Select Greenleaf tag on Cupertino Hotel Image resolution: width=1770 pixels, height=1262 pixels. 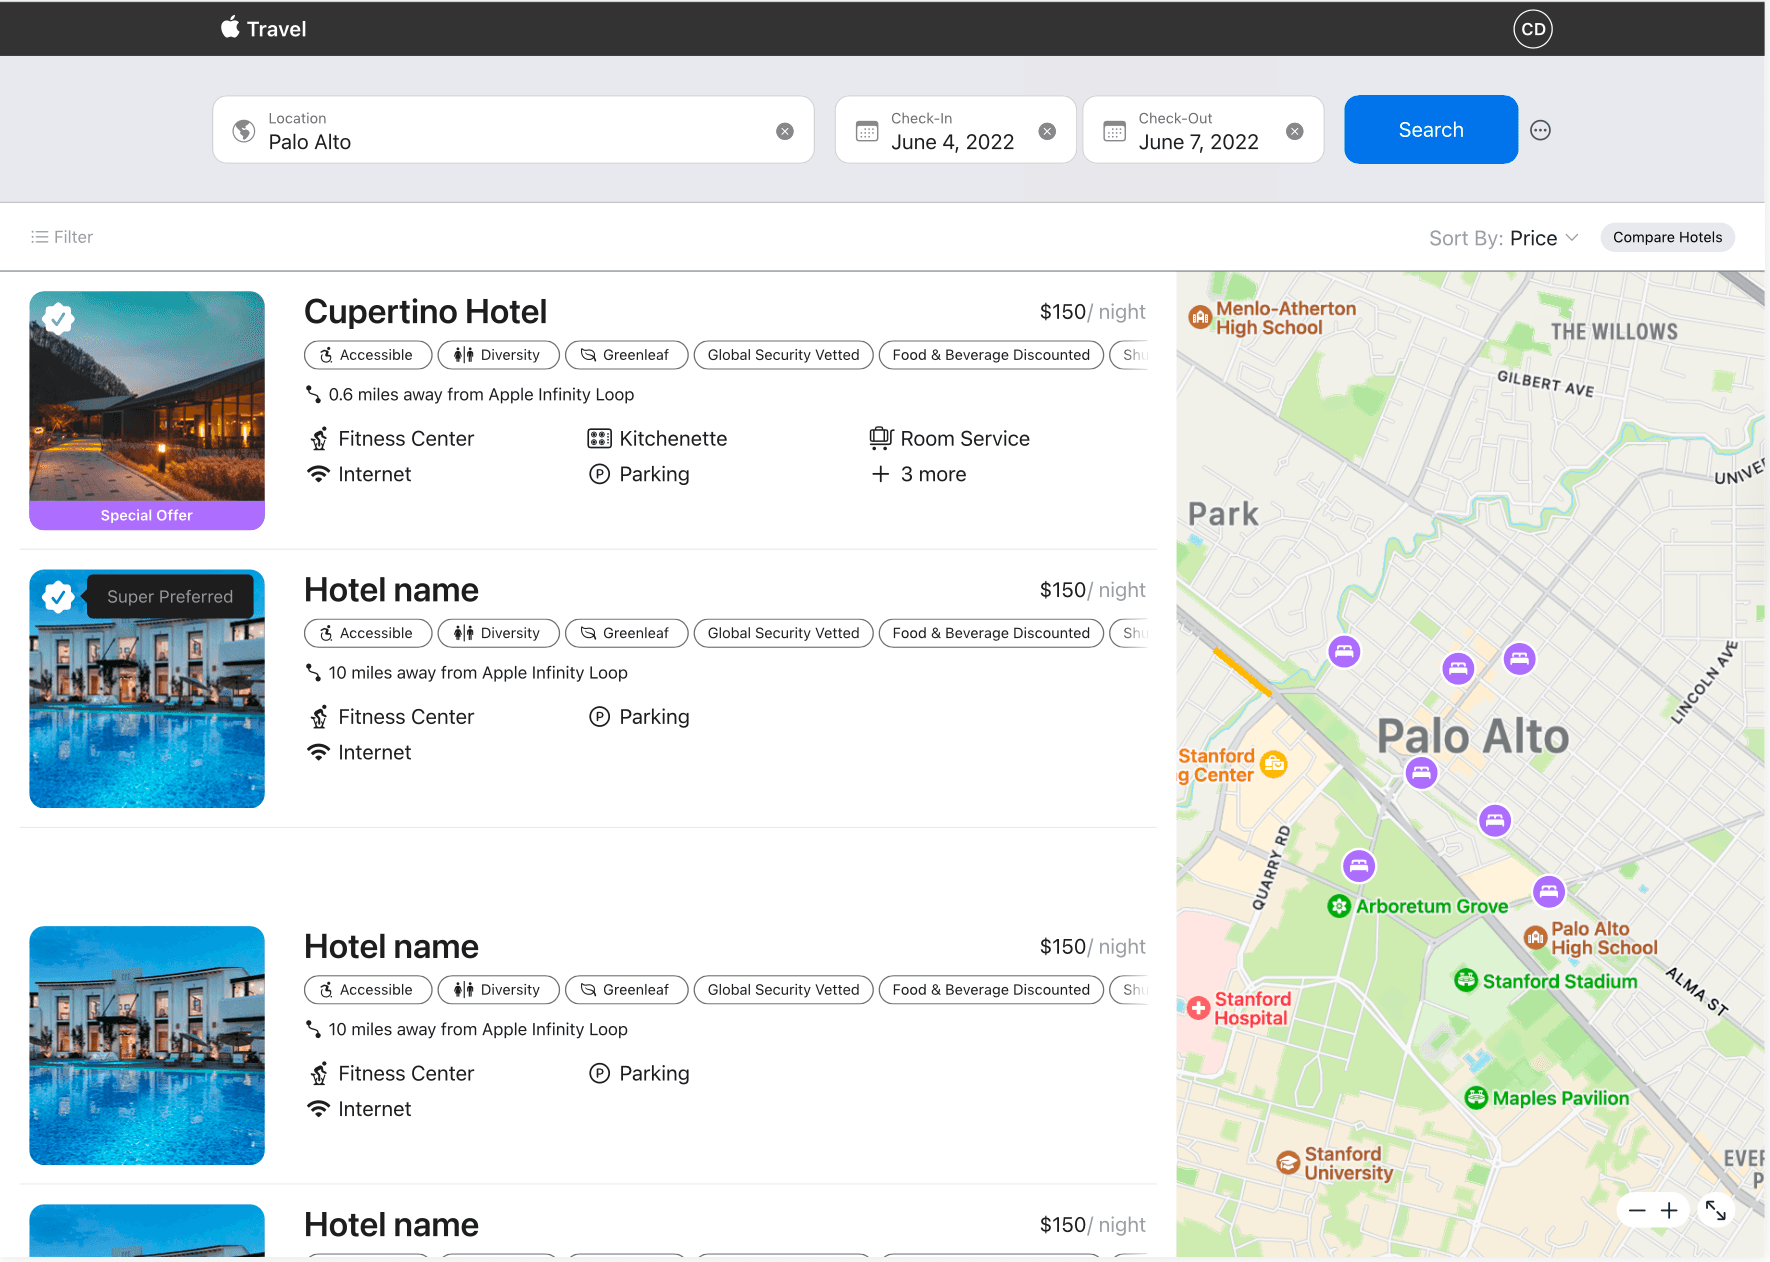pos(626,355)
